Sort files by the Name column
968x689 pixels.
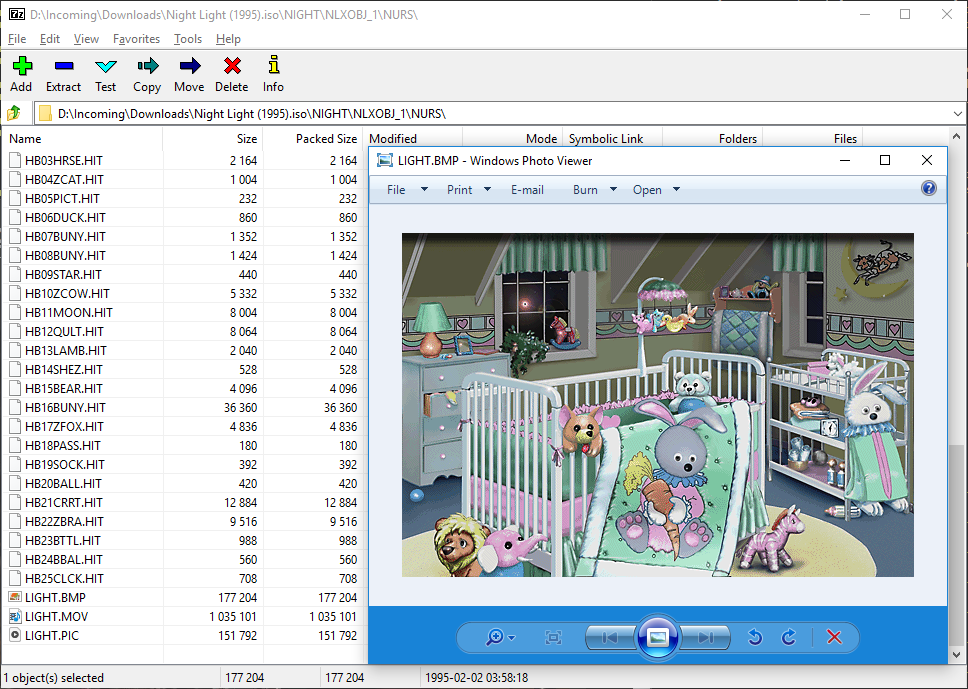click(83, 139)
